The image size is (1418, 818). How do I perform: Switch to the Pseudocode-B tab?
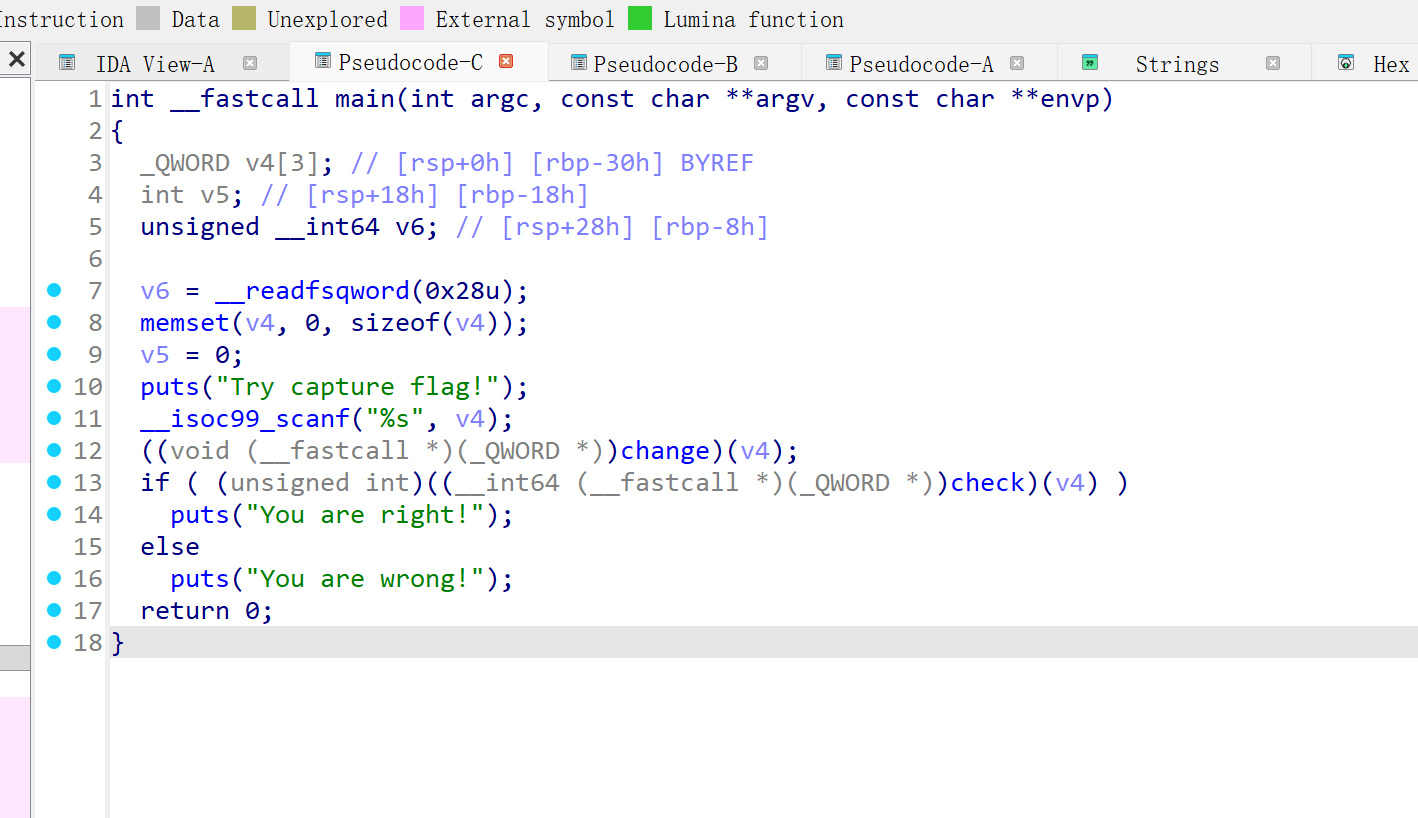[665, 64]
